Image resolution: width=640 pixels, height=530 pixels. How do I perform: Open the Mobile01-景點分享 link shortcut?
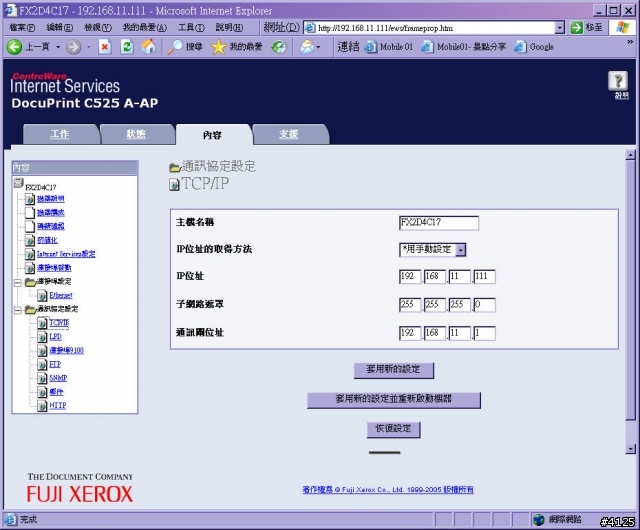[463, 47]
